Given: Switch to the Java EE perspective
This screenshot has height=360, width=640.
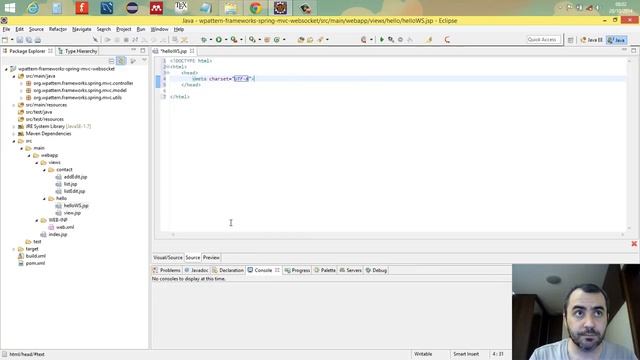Looking at the screenshot, I should [591, 40].
